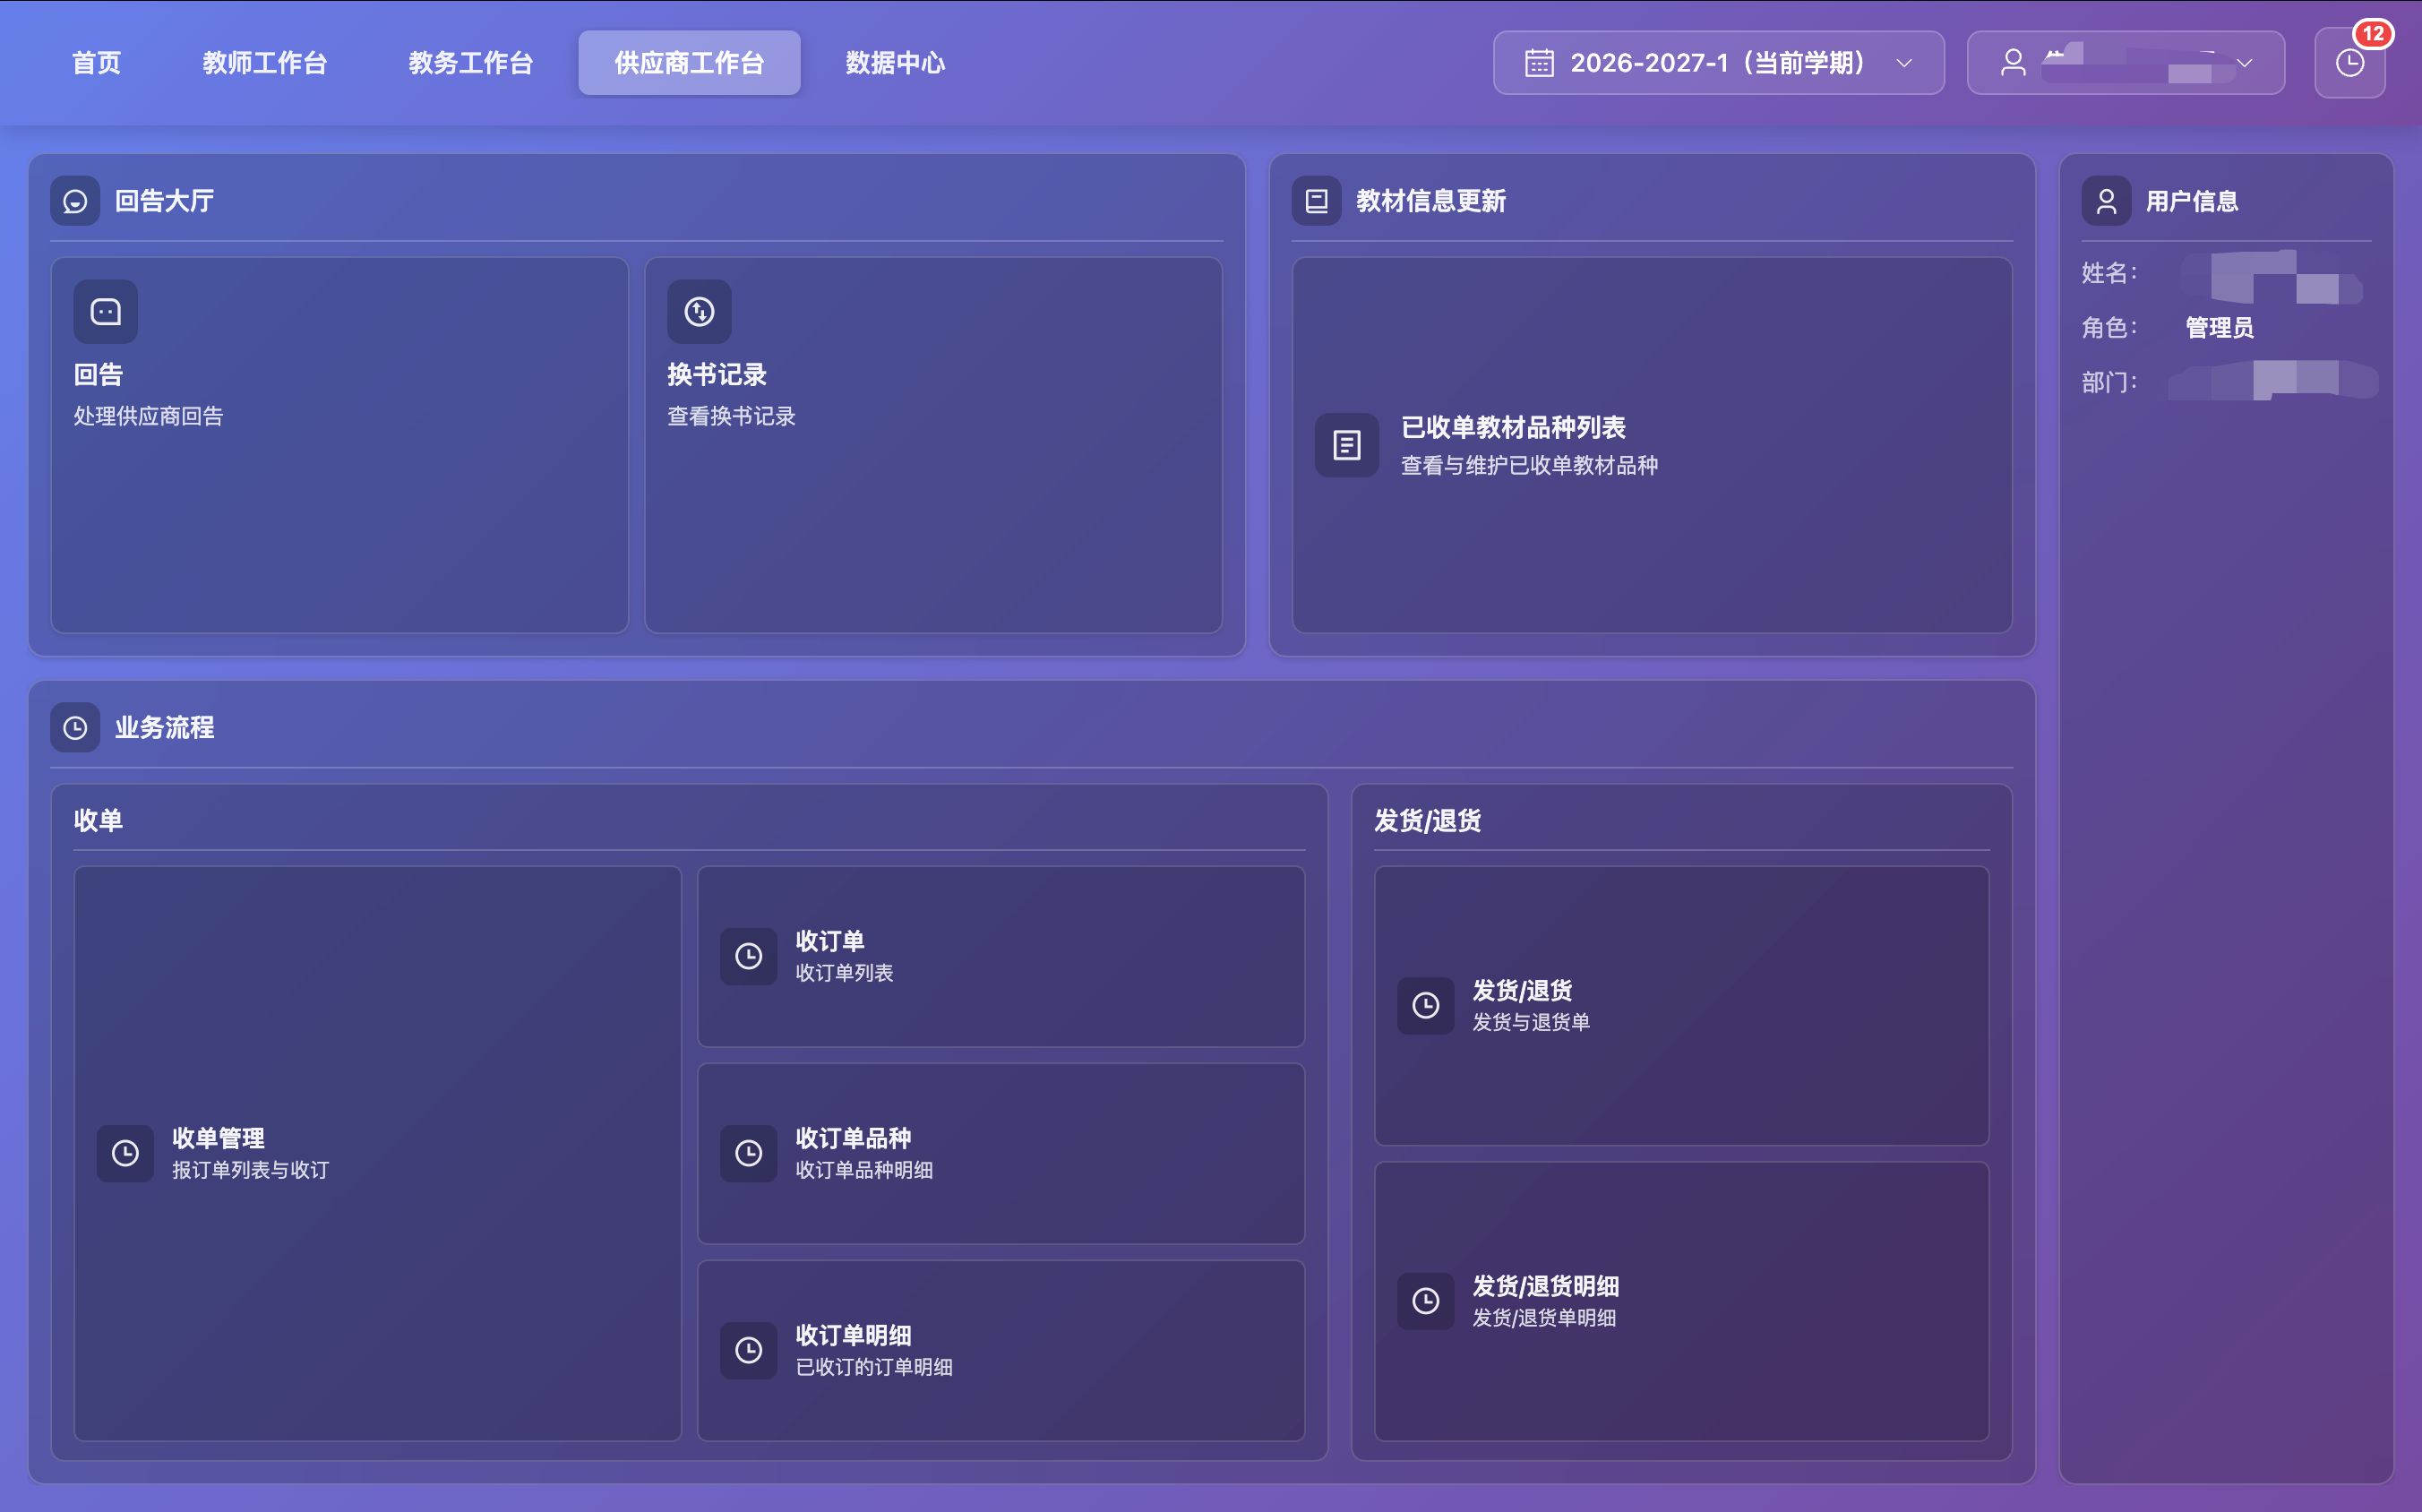
Task: Click the 收订单品种 clock icon
Action: pyautogui.click(x=748, y=1153)
